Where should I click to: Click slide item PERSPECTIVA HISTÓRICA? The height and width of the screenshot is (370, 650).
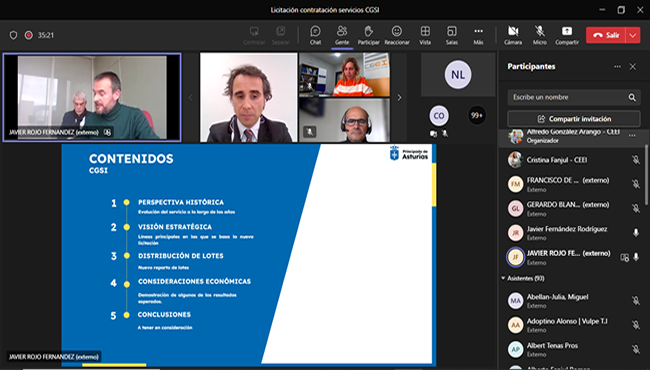click(181, 202)
